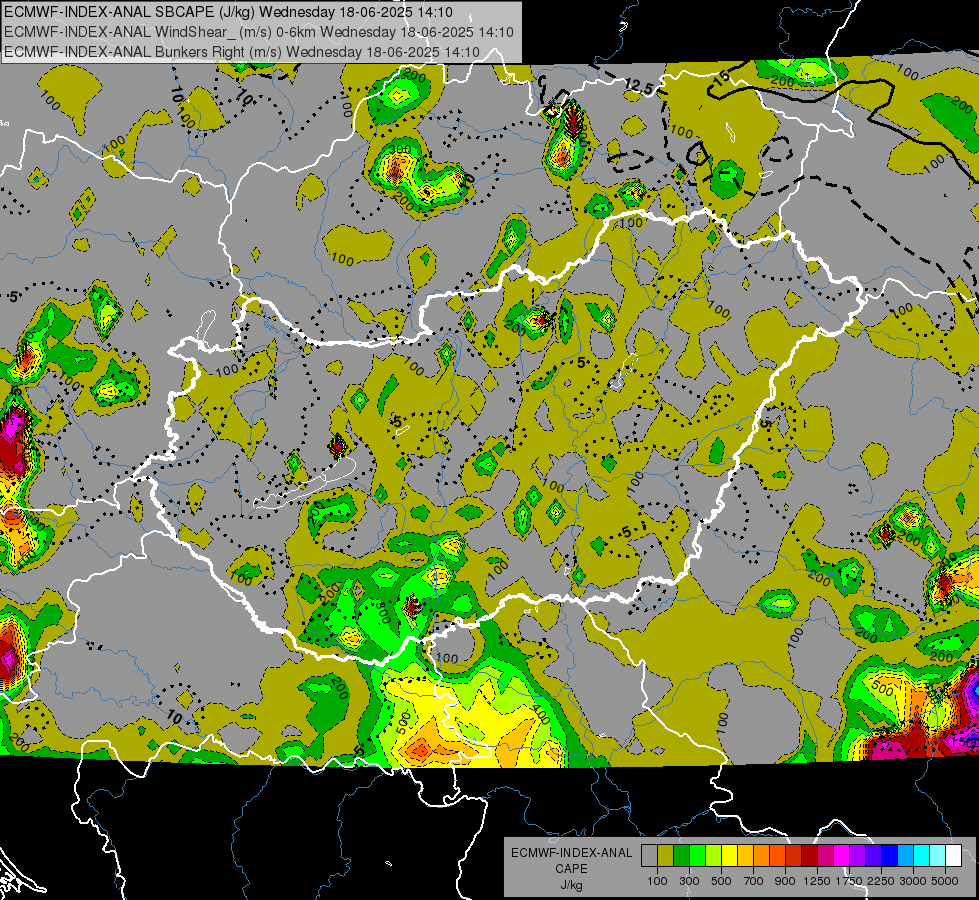Click the dark green legend swatch

(x=682, y=855)
